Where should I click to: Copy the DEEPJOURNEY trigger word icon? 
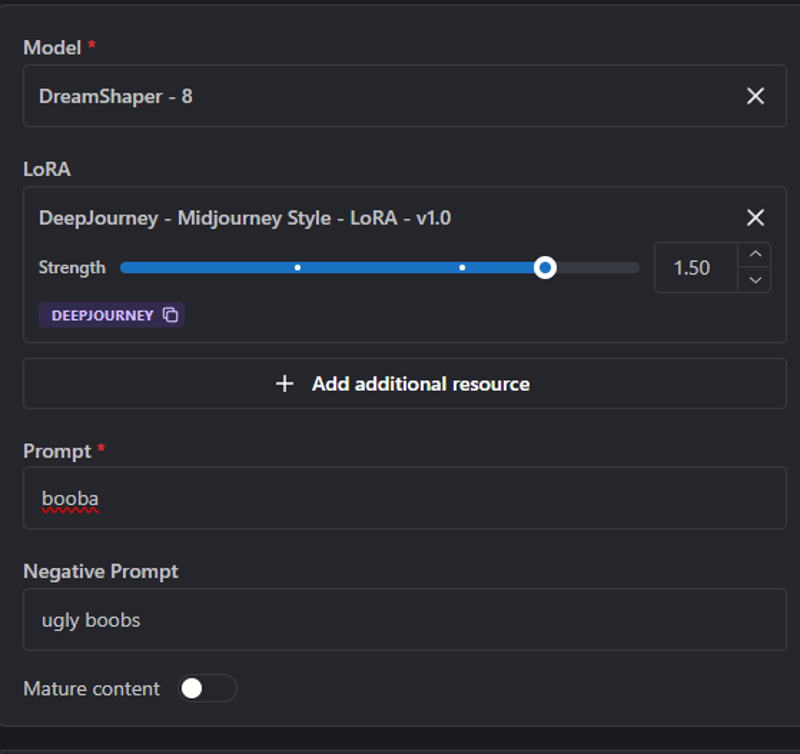coord(170,315)
